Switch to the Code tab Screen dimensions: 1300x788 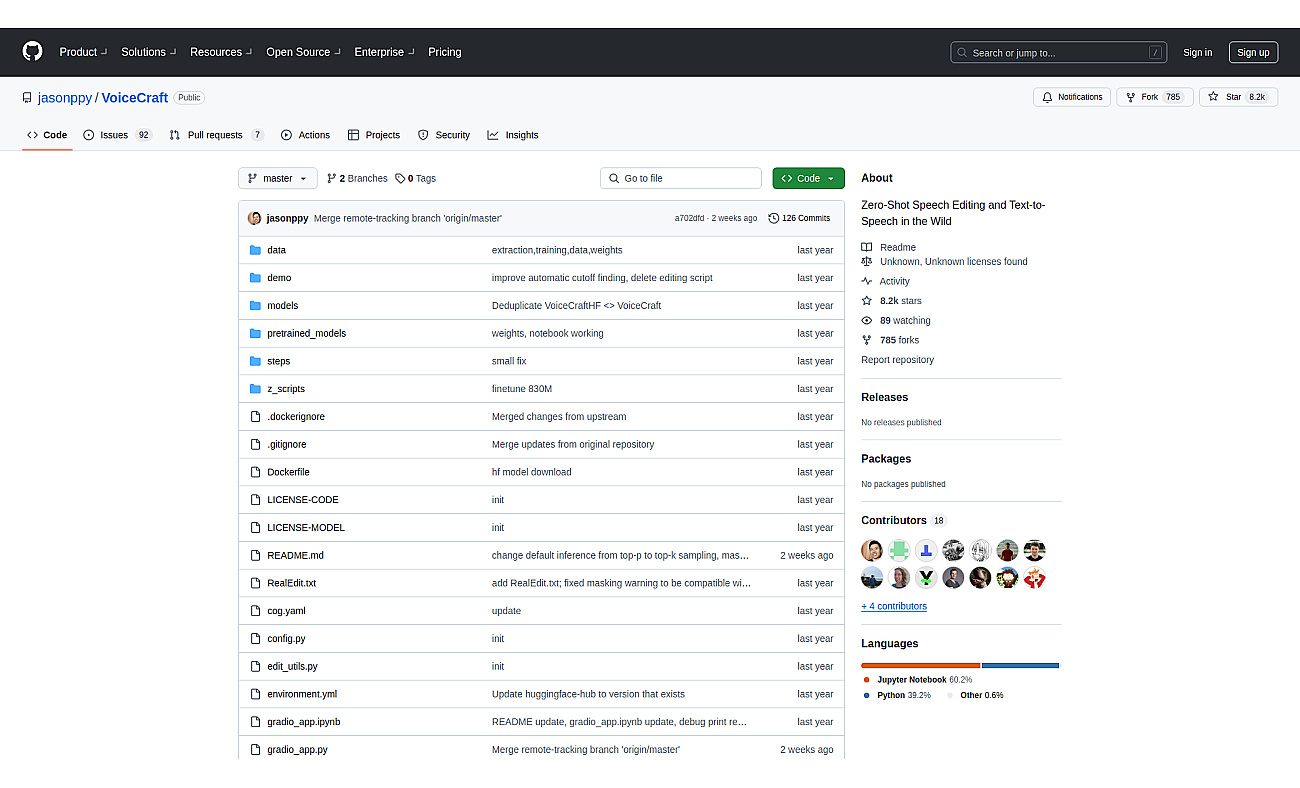tap(47, 135)
